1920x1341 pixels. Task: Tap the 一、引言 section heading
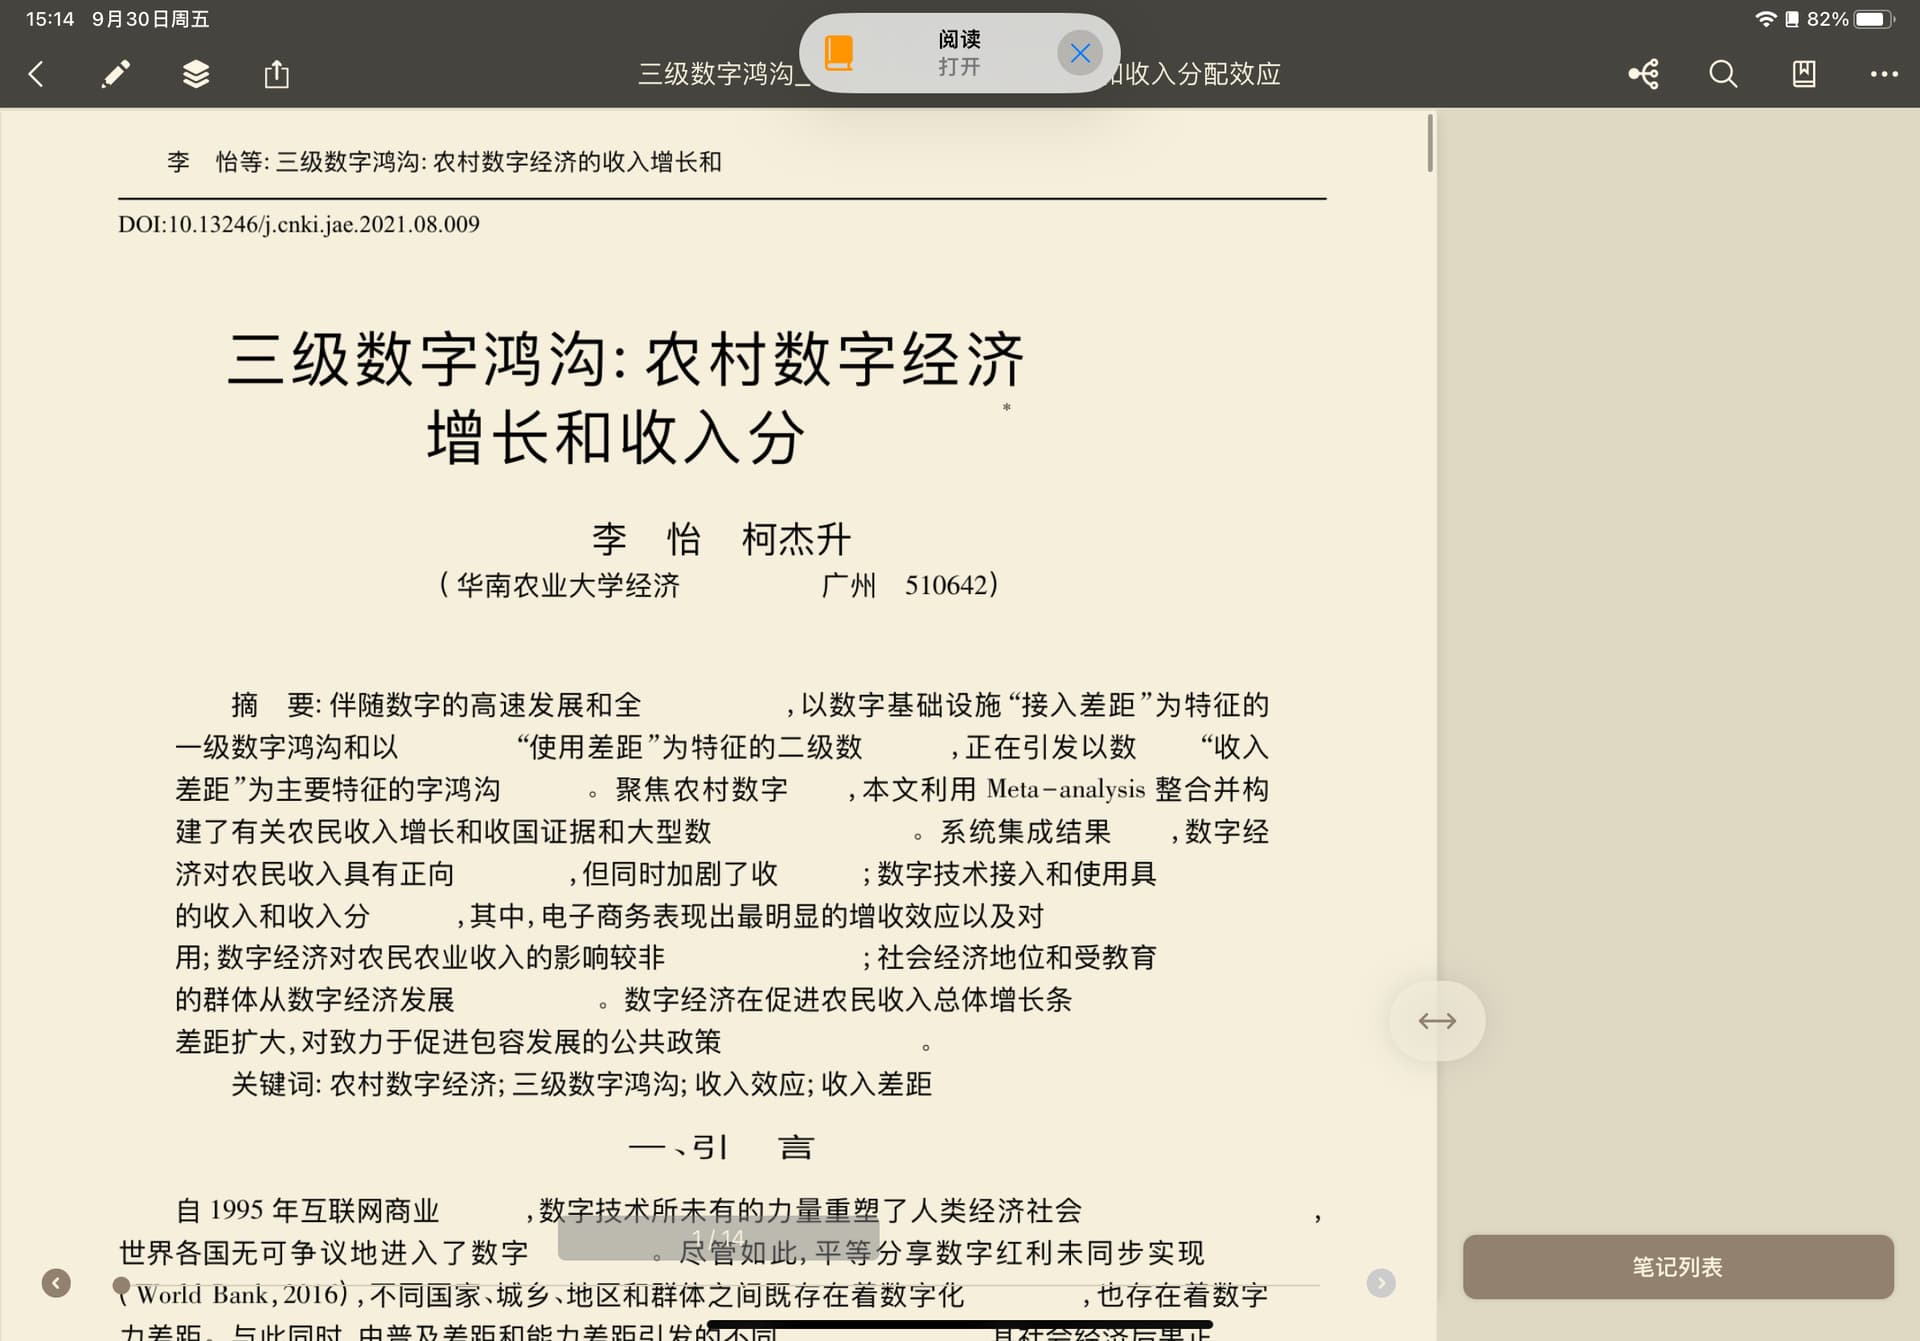point(722,1147)
